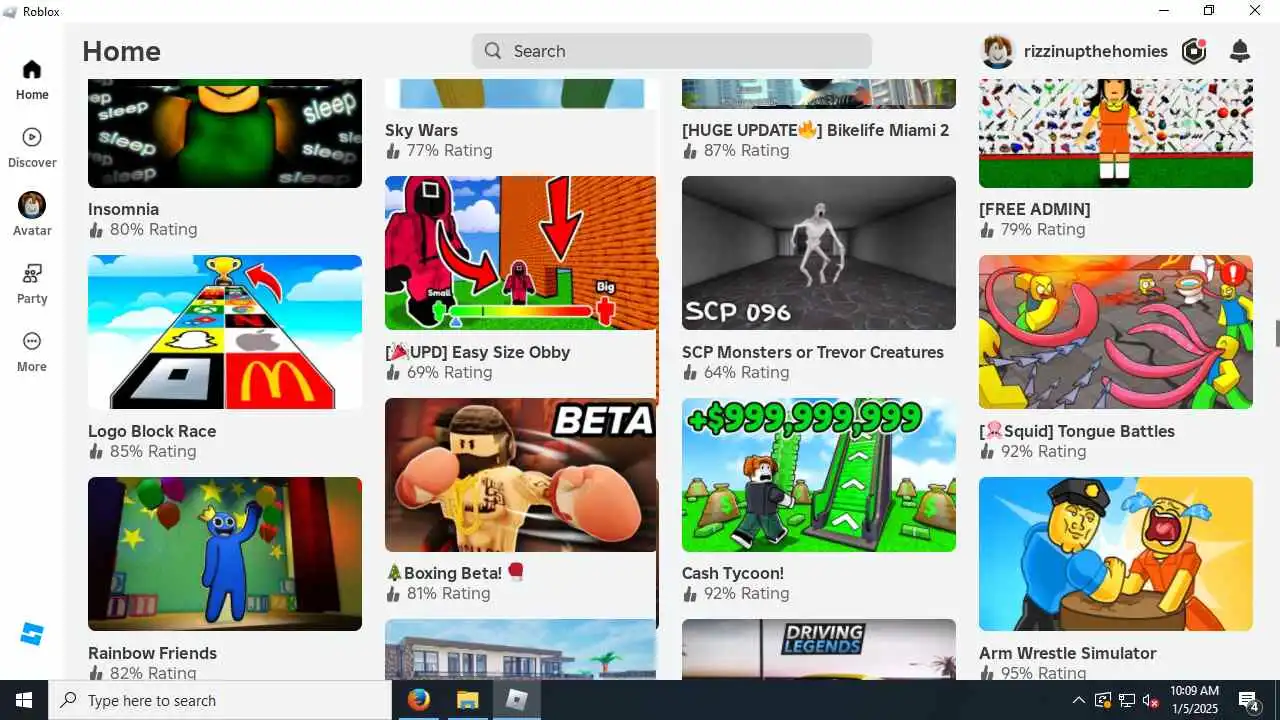Image resolution: width=1280 pixels, height=720 pixels.
Task: Click the thumbs-up icon beside Insomnia rating
Action: tap(96, 230)
